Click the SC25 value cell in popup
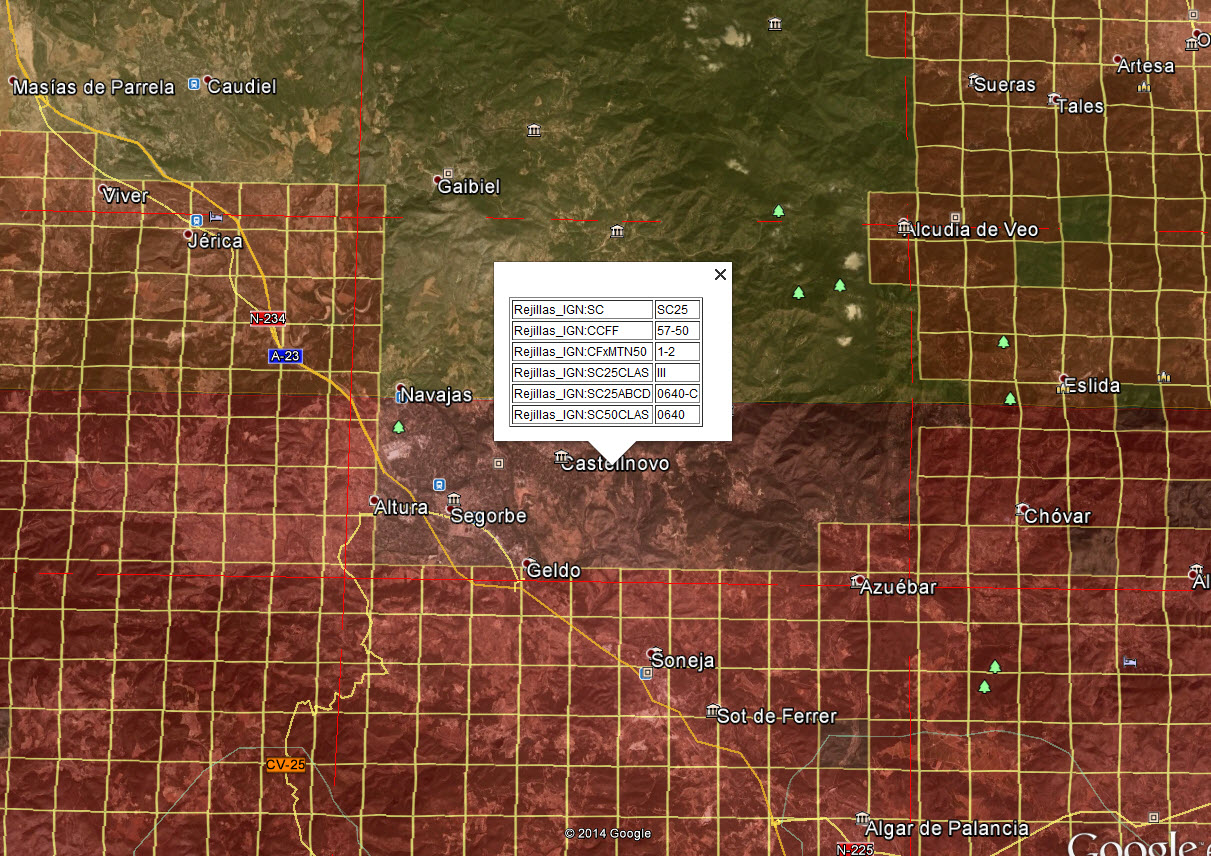 (x=677, y=309)
